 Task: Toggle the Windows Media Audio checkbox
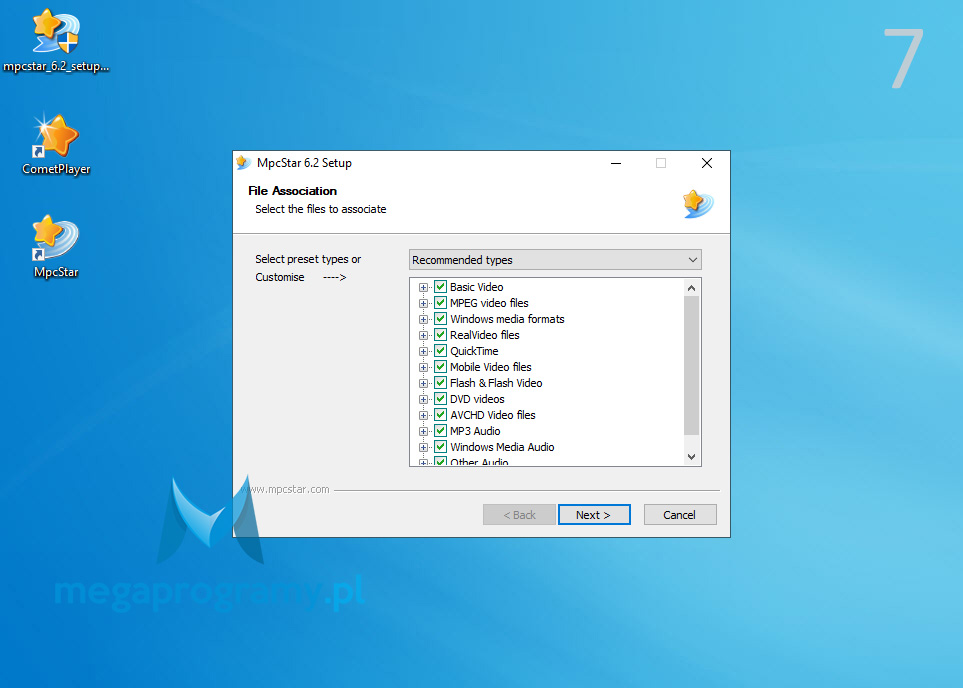[440, 447]
